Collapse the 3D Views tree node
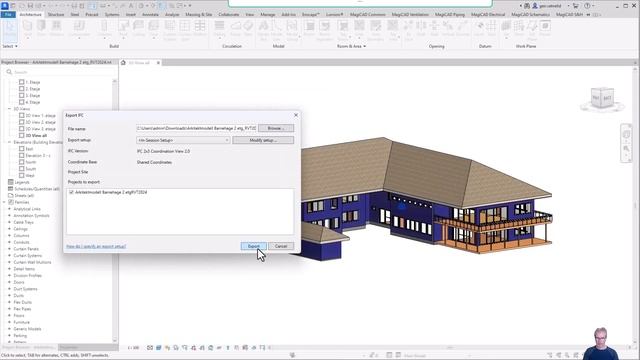Screen dimensions: 640x360 9,109
